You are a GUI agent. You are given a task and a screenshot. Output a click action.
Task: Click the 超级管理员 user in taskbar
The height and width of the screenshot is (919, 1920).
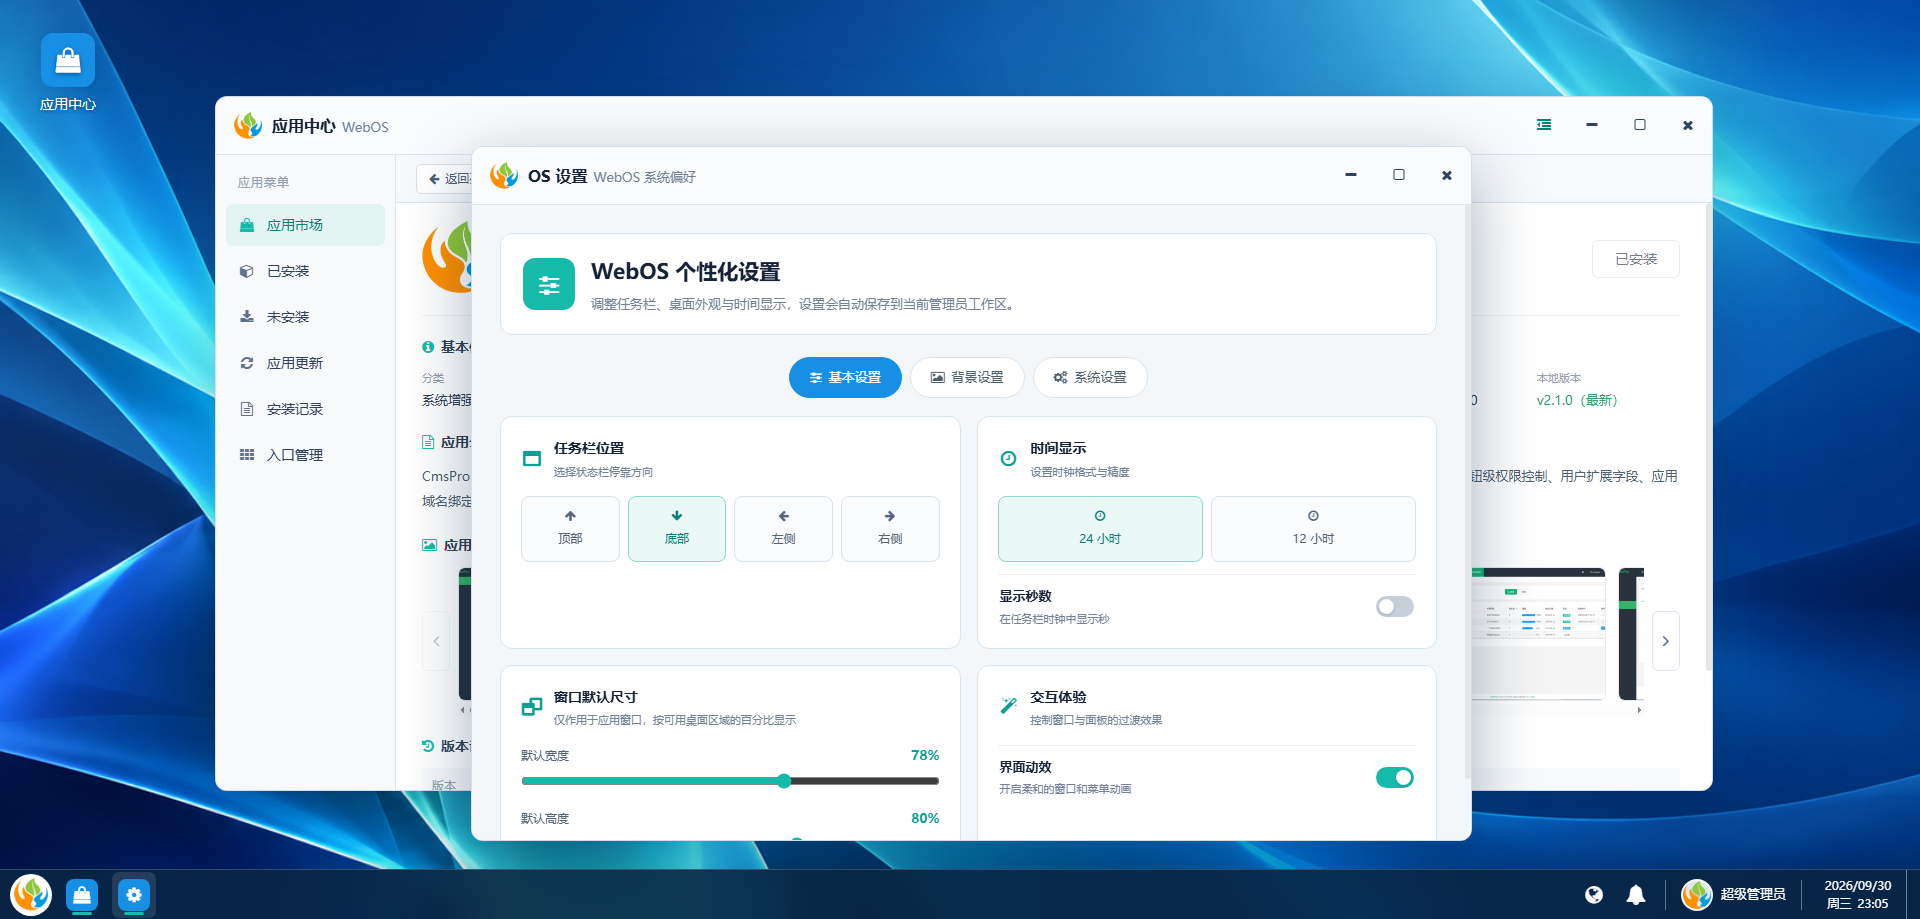(1734, 894)
